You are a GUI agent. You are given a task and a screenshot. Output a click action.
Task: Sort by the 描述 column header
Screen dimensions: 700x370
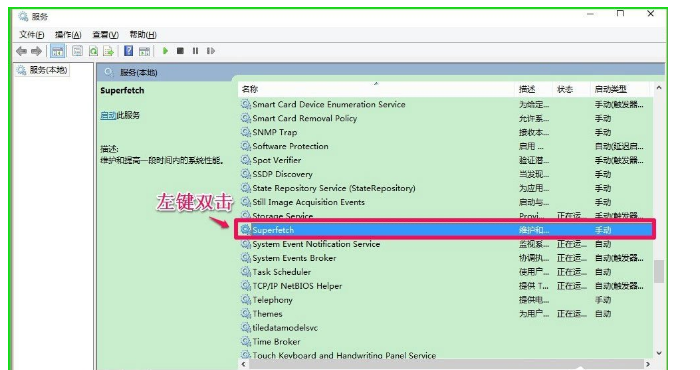coord(533,89)
